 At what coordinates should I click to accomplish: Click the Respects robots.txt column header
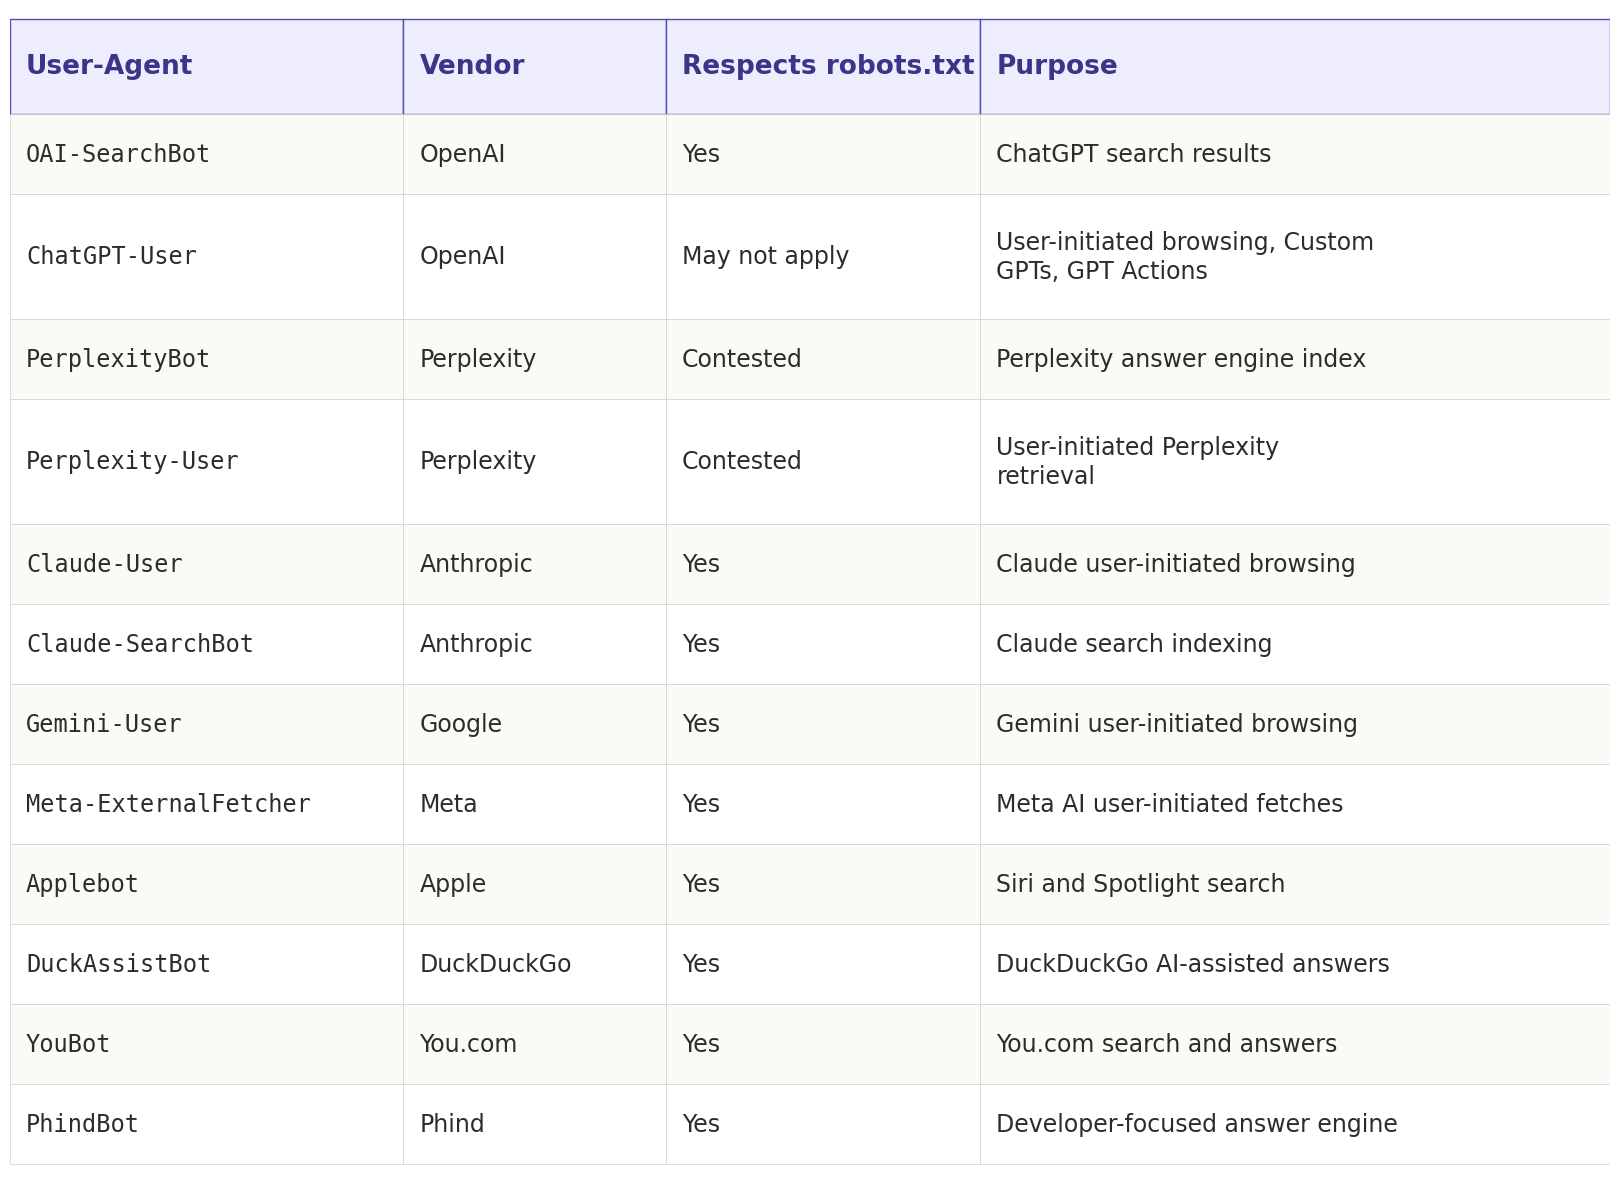[823, 66]
